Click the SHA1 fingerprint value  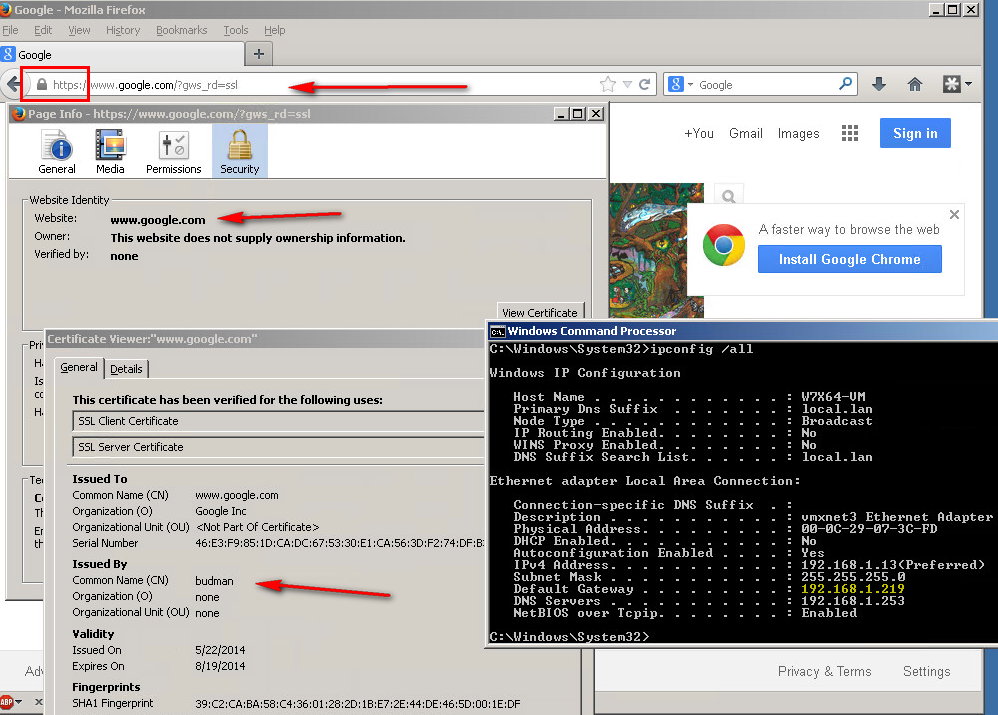pos(358,704)
